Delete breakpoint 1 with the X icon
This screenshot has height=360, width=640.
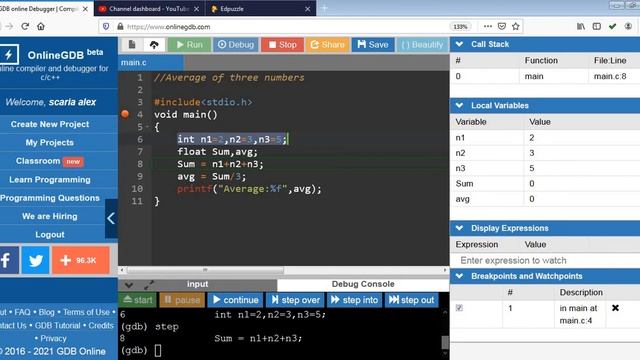coord(615,308)
